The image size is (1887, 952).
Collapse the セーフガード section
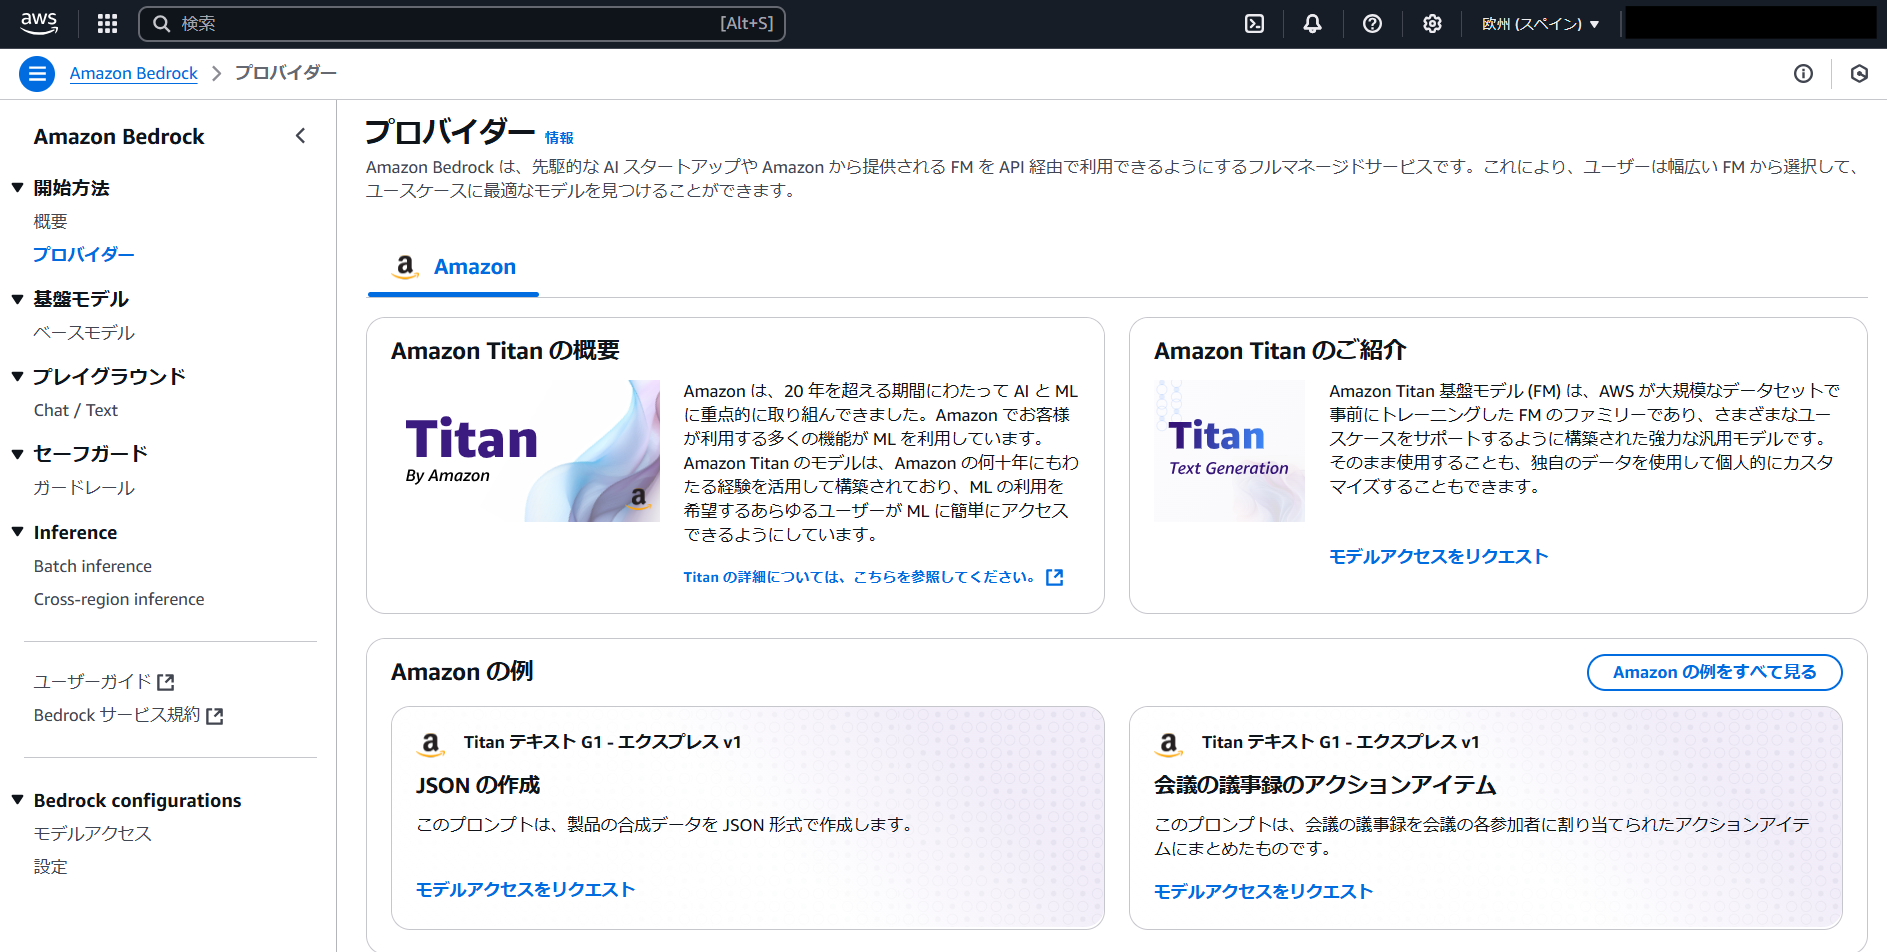(17, 453)
